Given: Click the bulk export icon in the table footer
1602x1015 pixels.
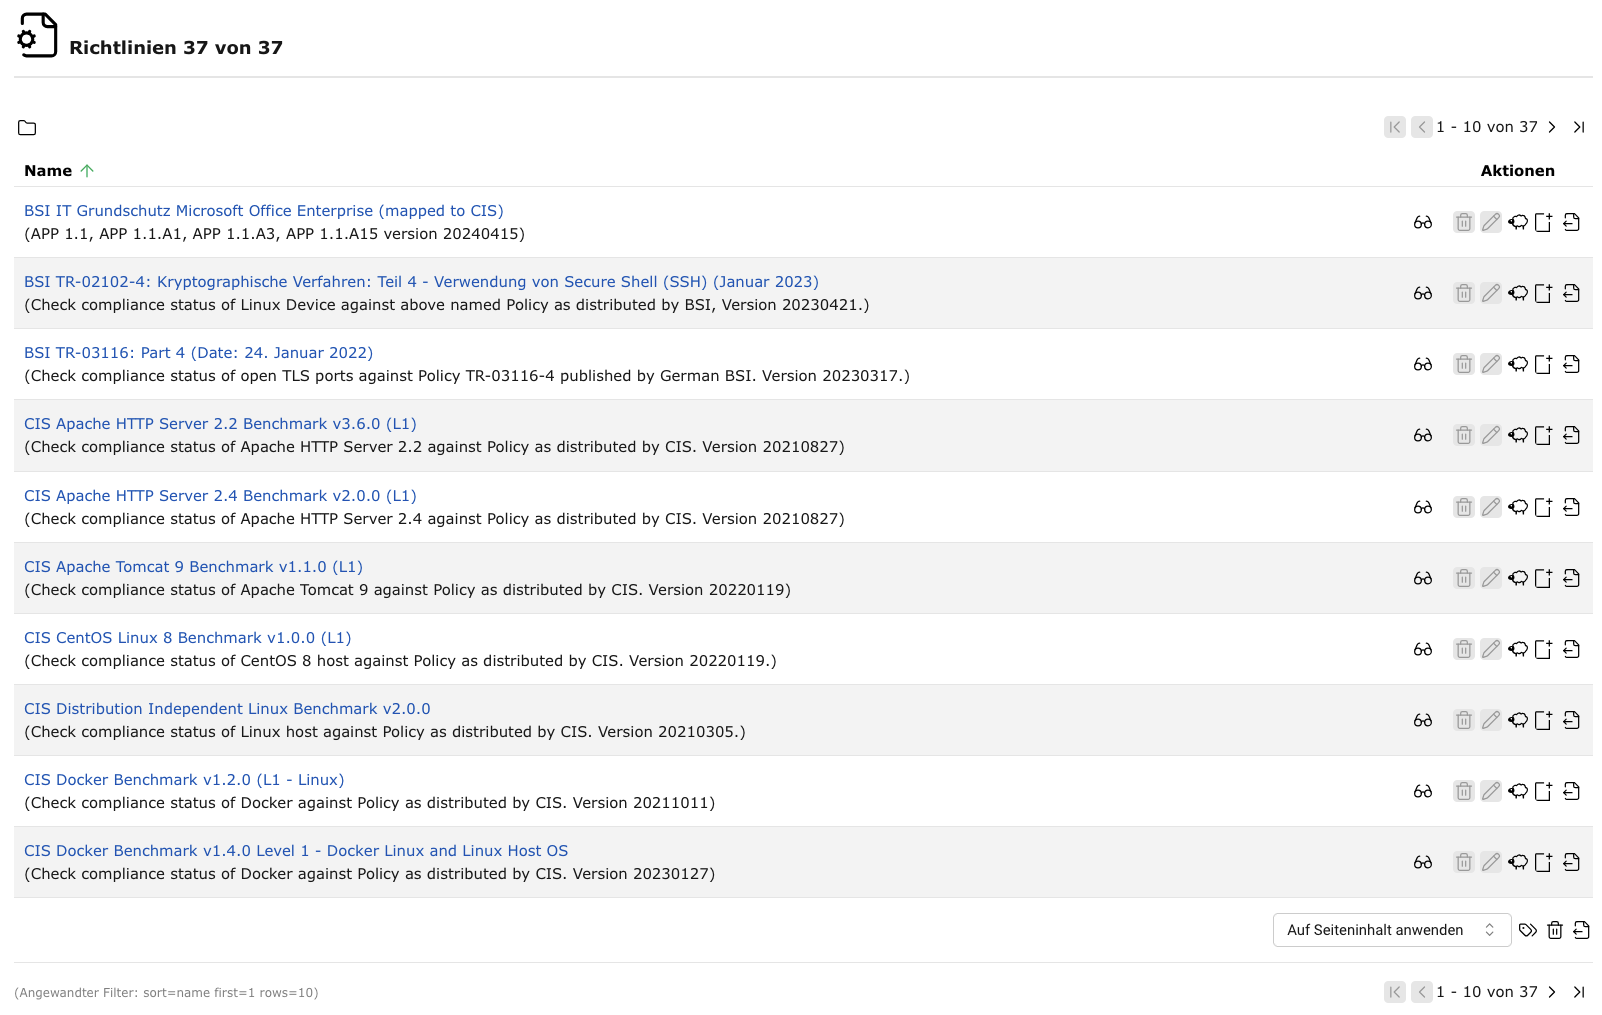Looking at the screenshot, I should [1581, 930].
